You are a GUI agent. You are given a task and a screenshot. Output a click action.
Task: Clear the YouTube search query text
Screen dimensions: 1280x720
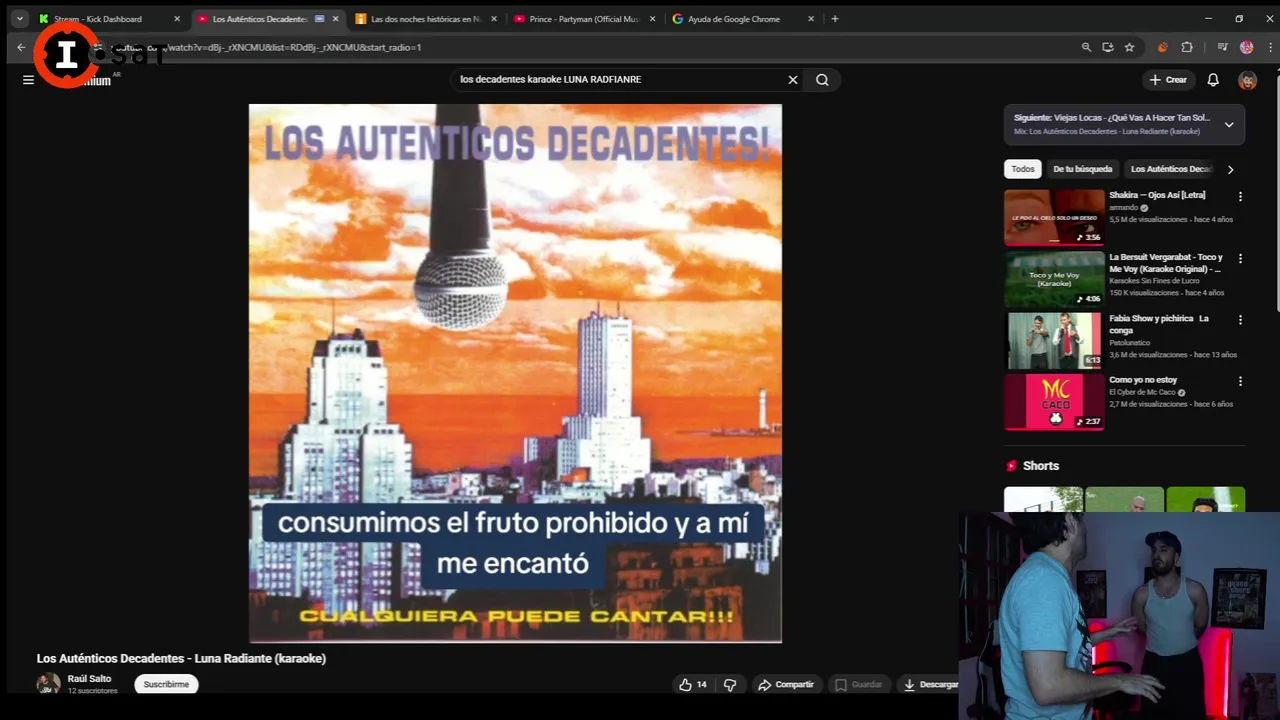(793, 80)
